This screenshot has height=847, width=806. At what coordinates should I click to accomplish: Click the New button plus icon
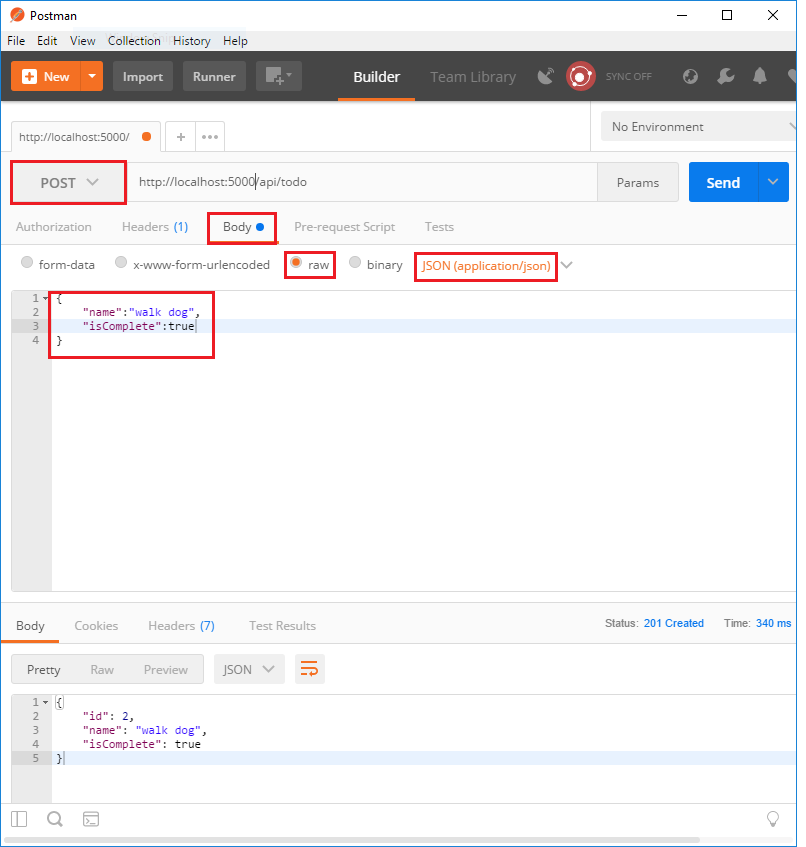tap(29, 77)
